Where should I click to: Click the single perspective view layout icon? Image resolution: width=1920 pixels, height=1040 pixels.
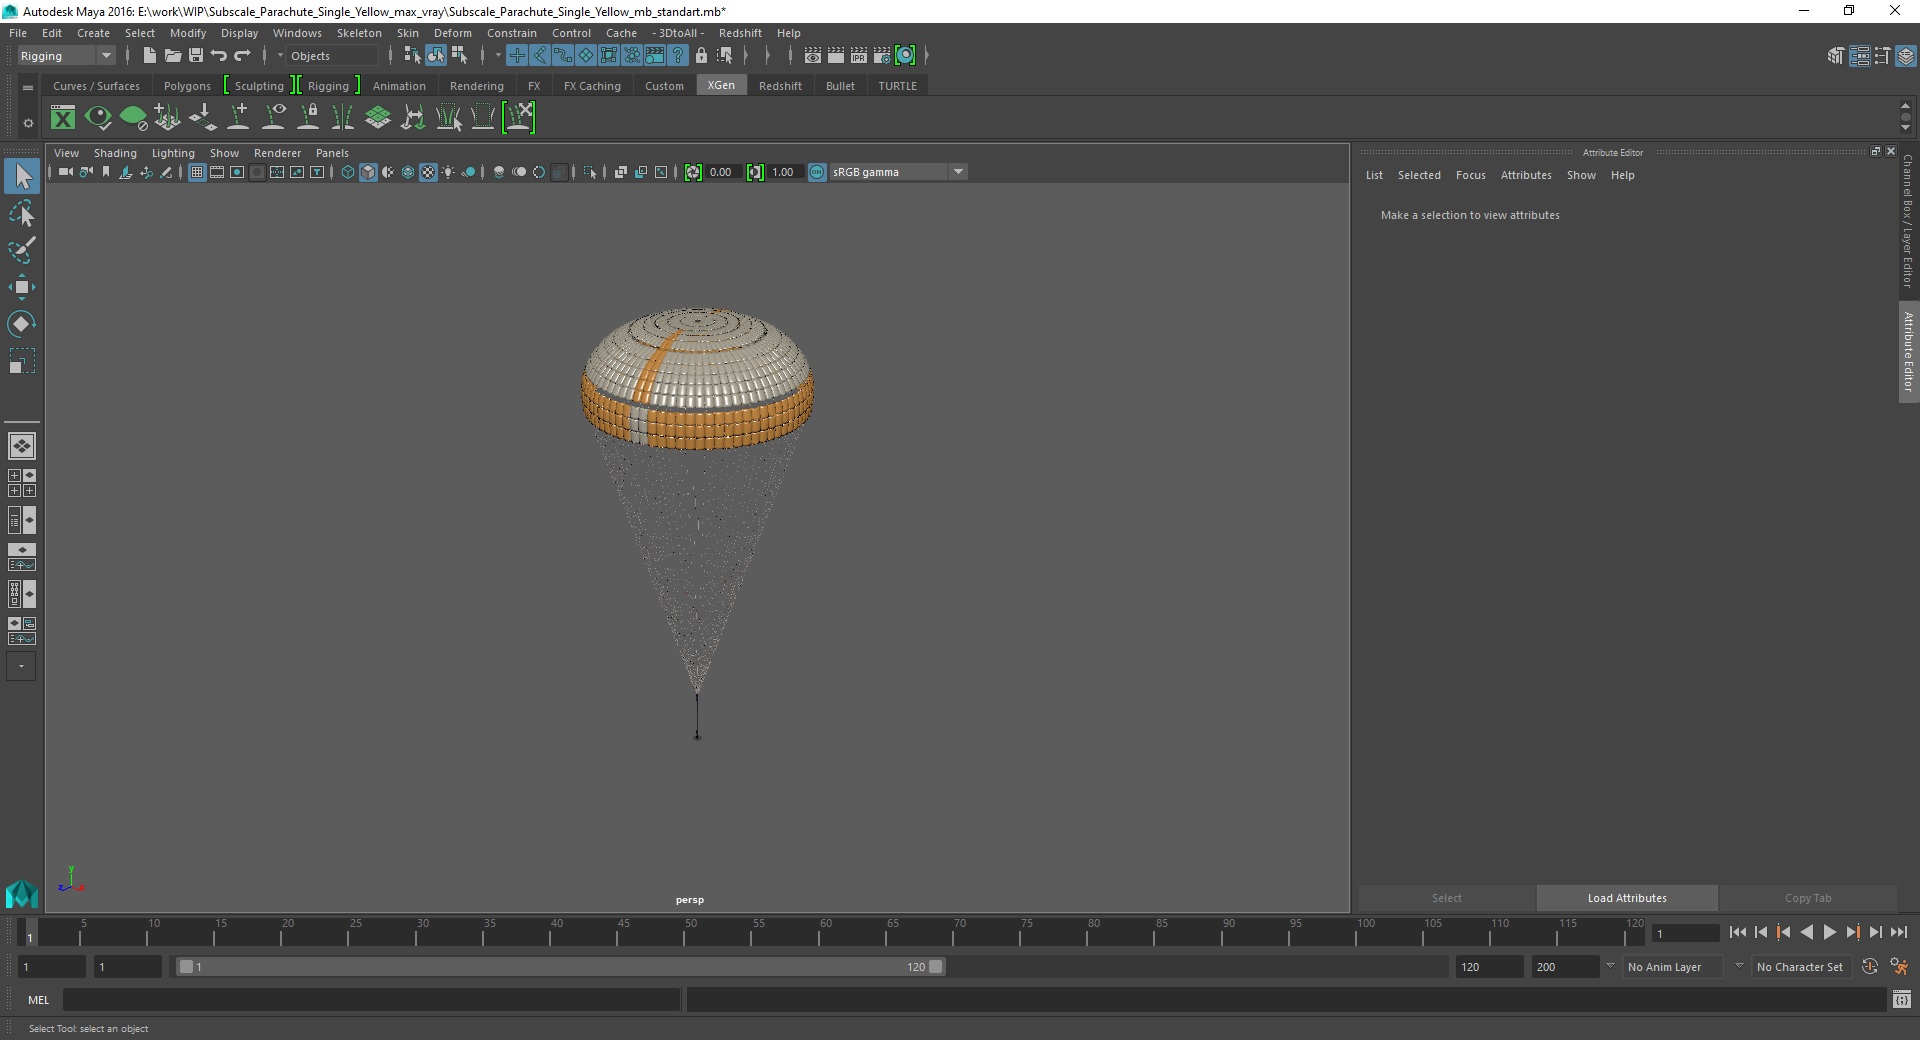[x=22, y=446]
